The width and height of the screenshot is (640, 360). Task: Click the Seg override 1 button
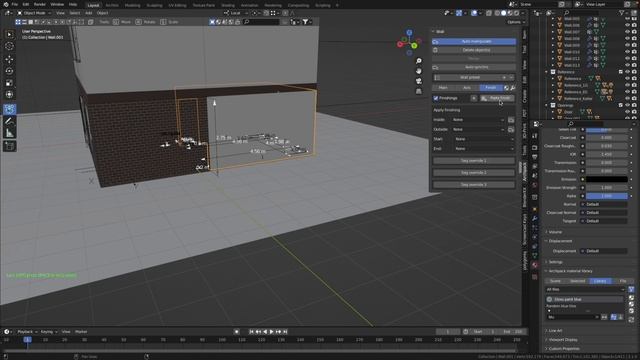click(x=474, y=161)
